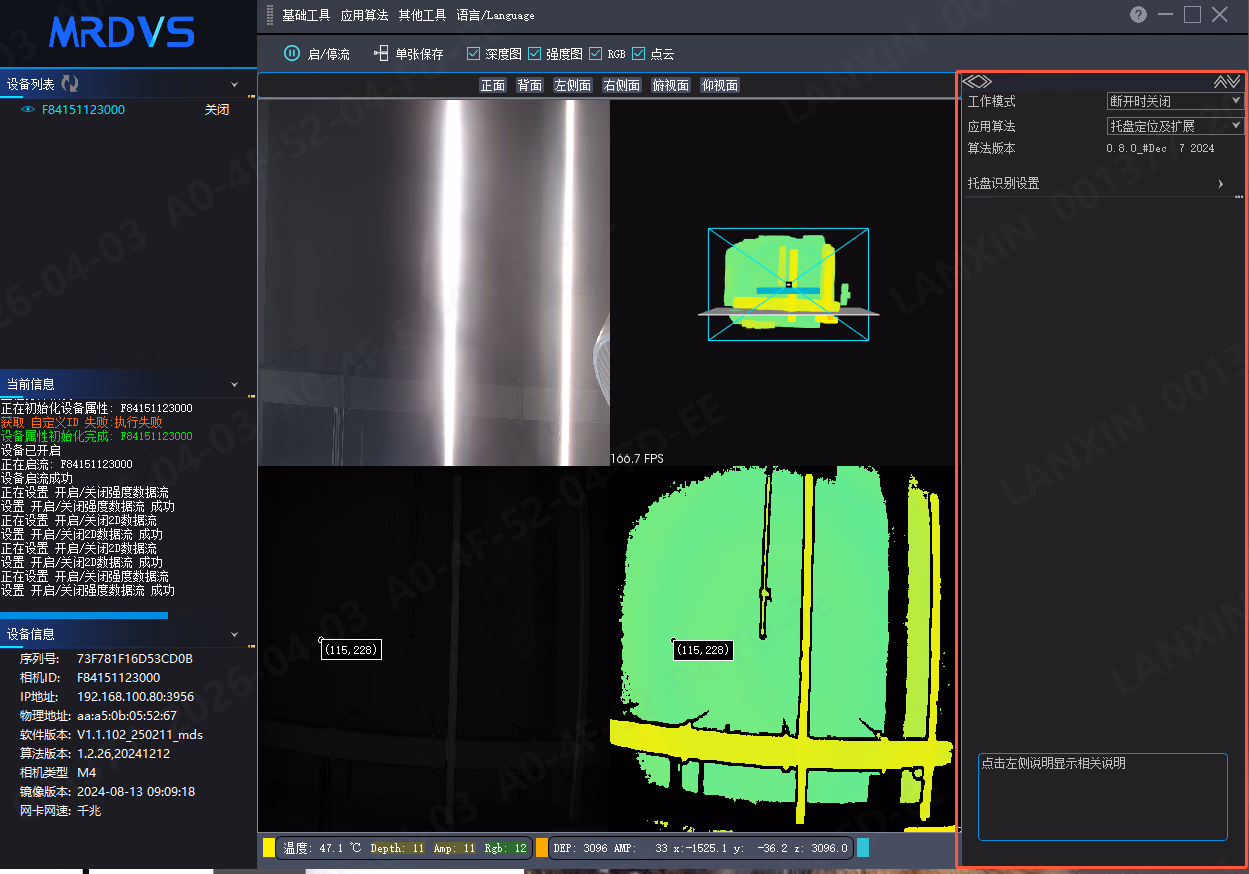1249x874 pixels.
Task: Click the Rgb: 12 status value
Action: tap(506, 848)
